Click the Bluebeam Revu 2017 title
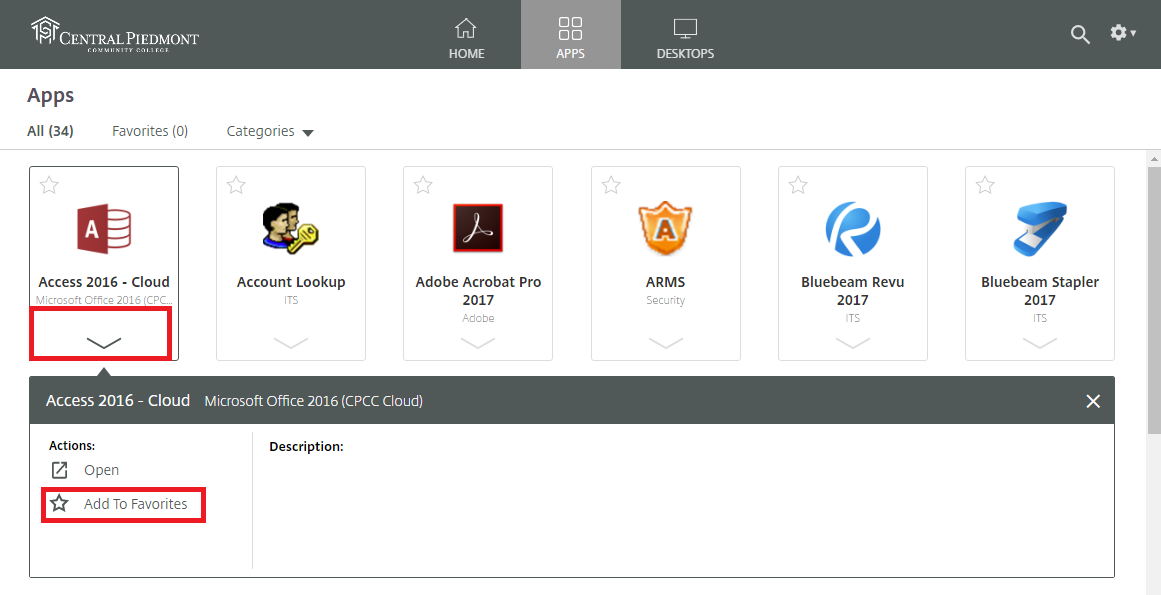 point(852,291)
